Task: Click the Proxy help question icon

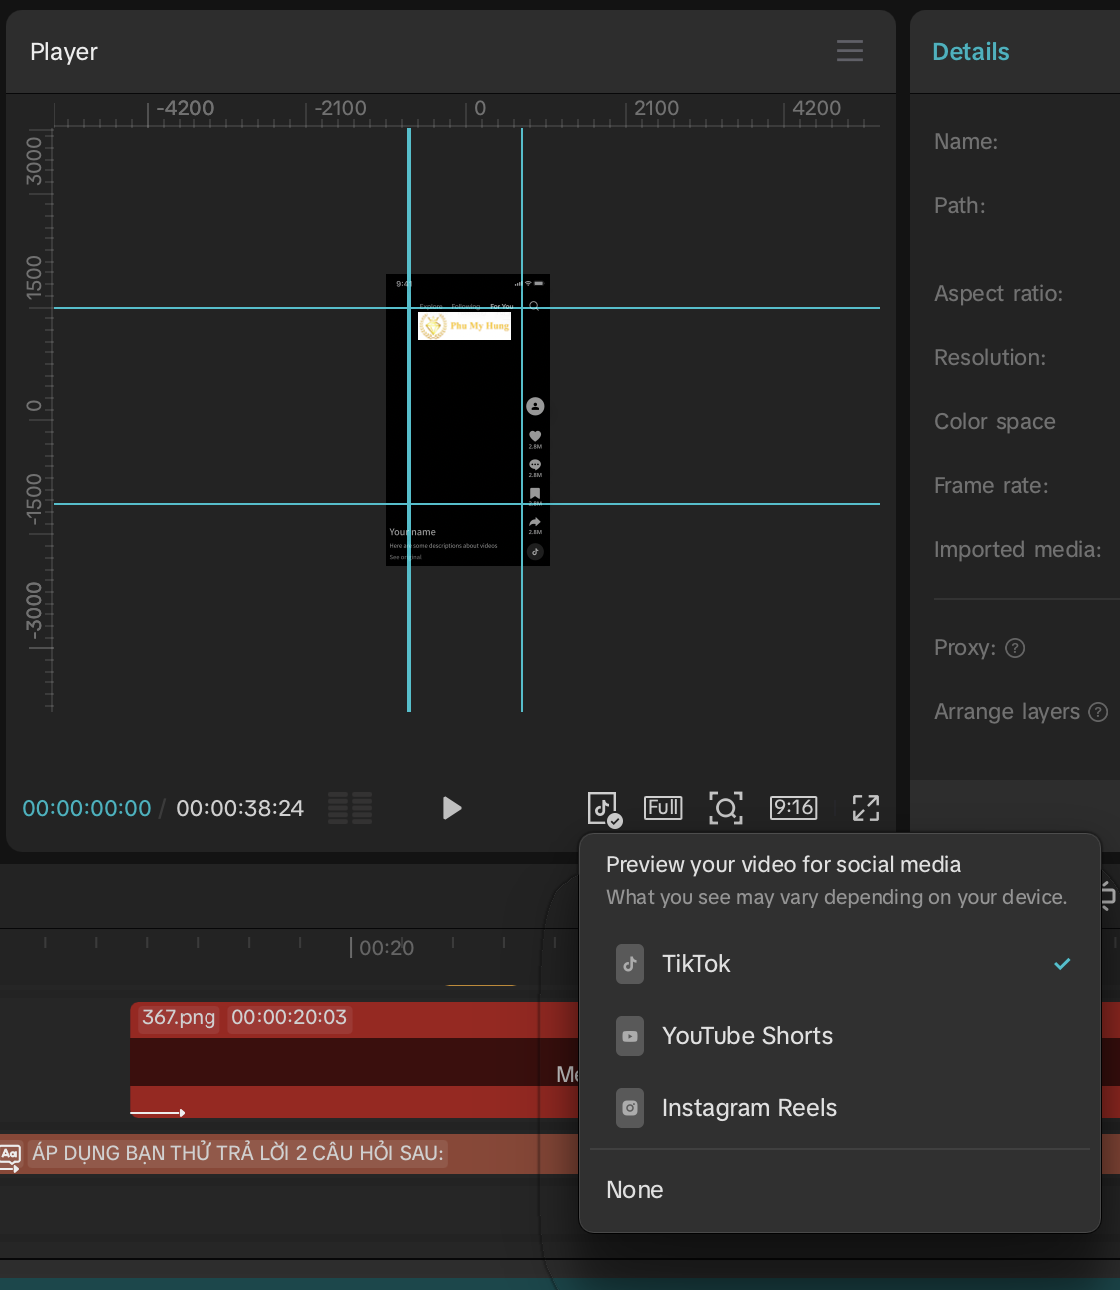Action: 1015,648
